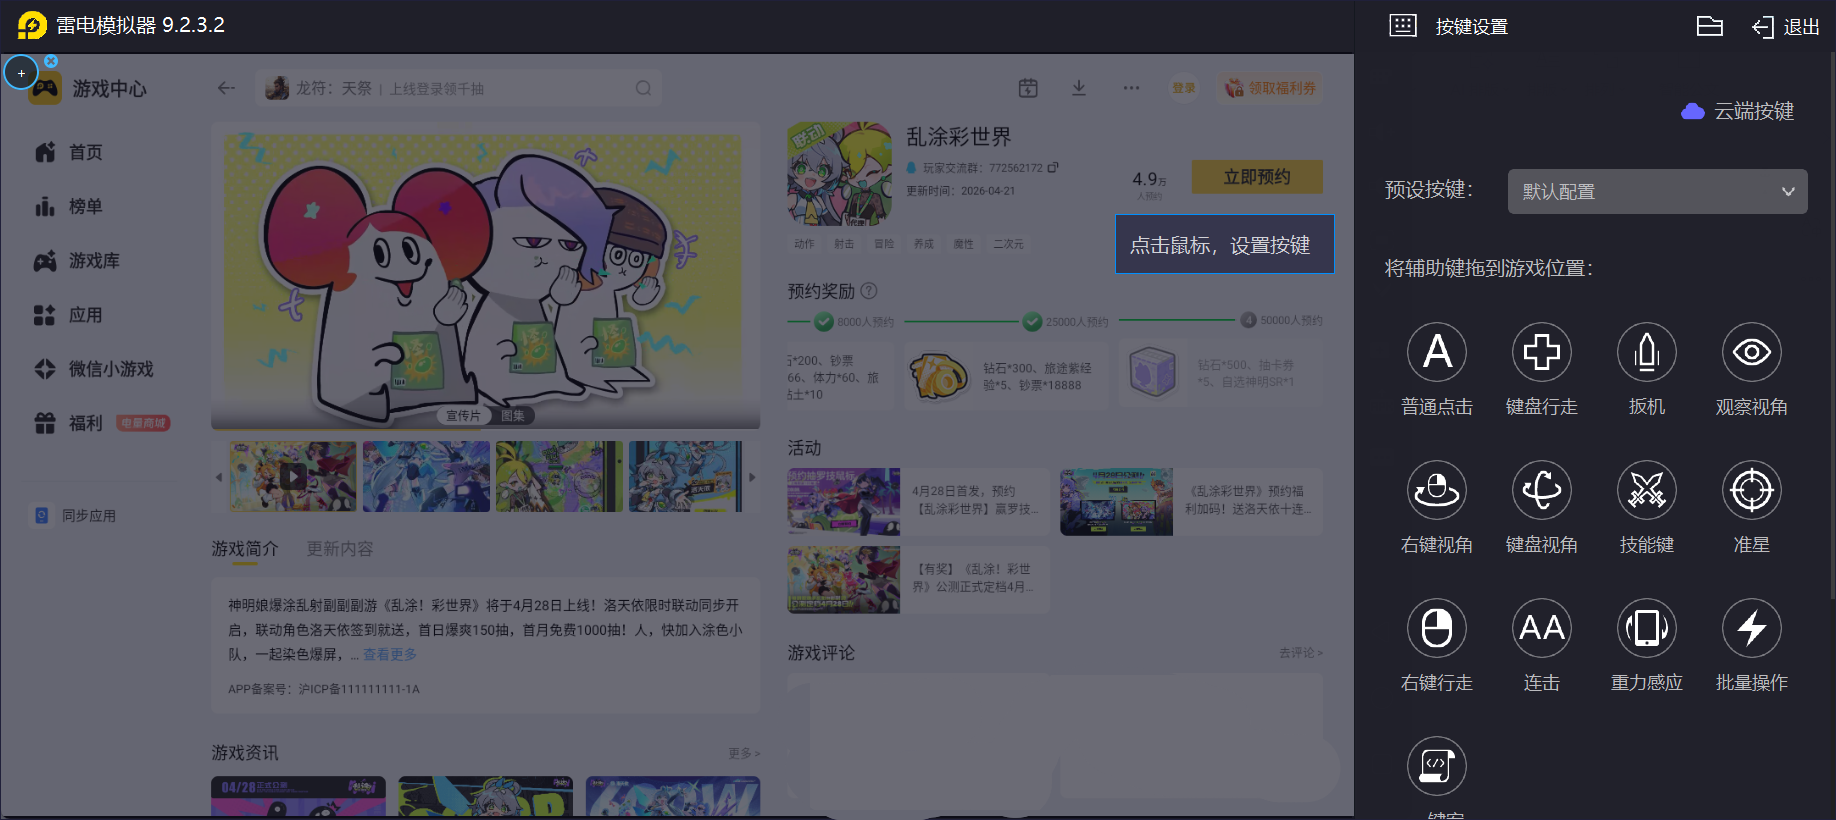Click 查看更多 to expand description
This screenshot has width=1836, height=820.
click(x=390, y=654)
